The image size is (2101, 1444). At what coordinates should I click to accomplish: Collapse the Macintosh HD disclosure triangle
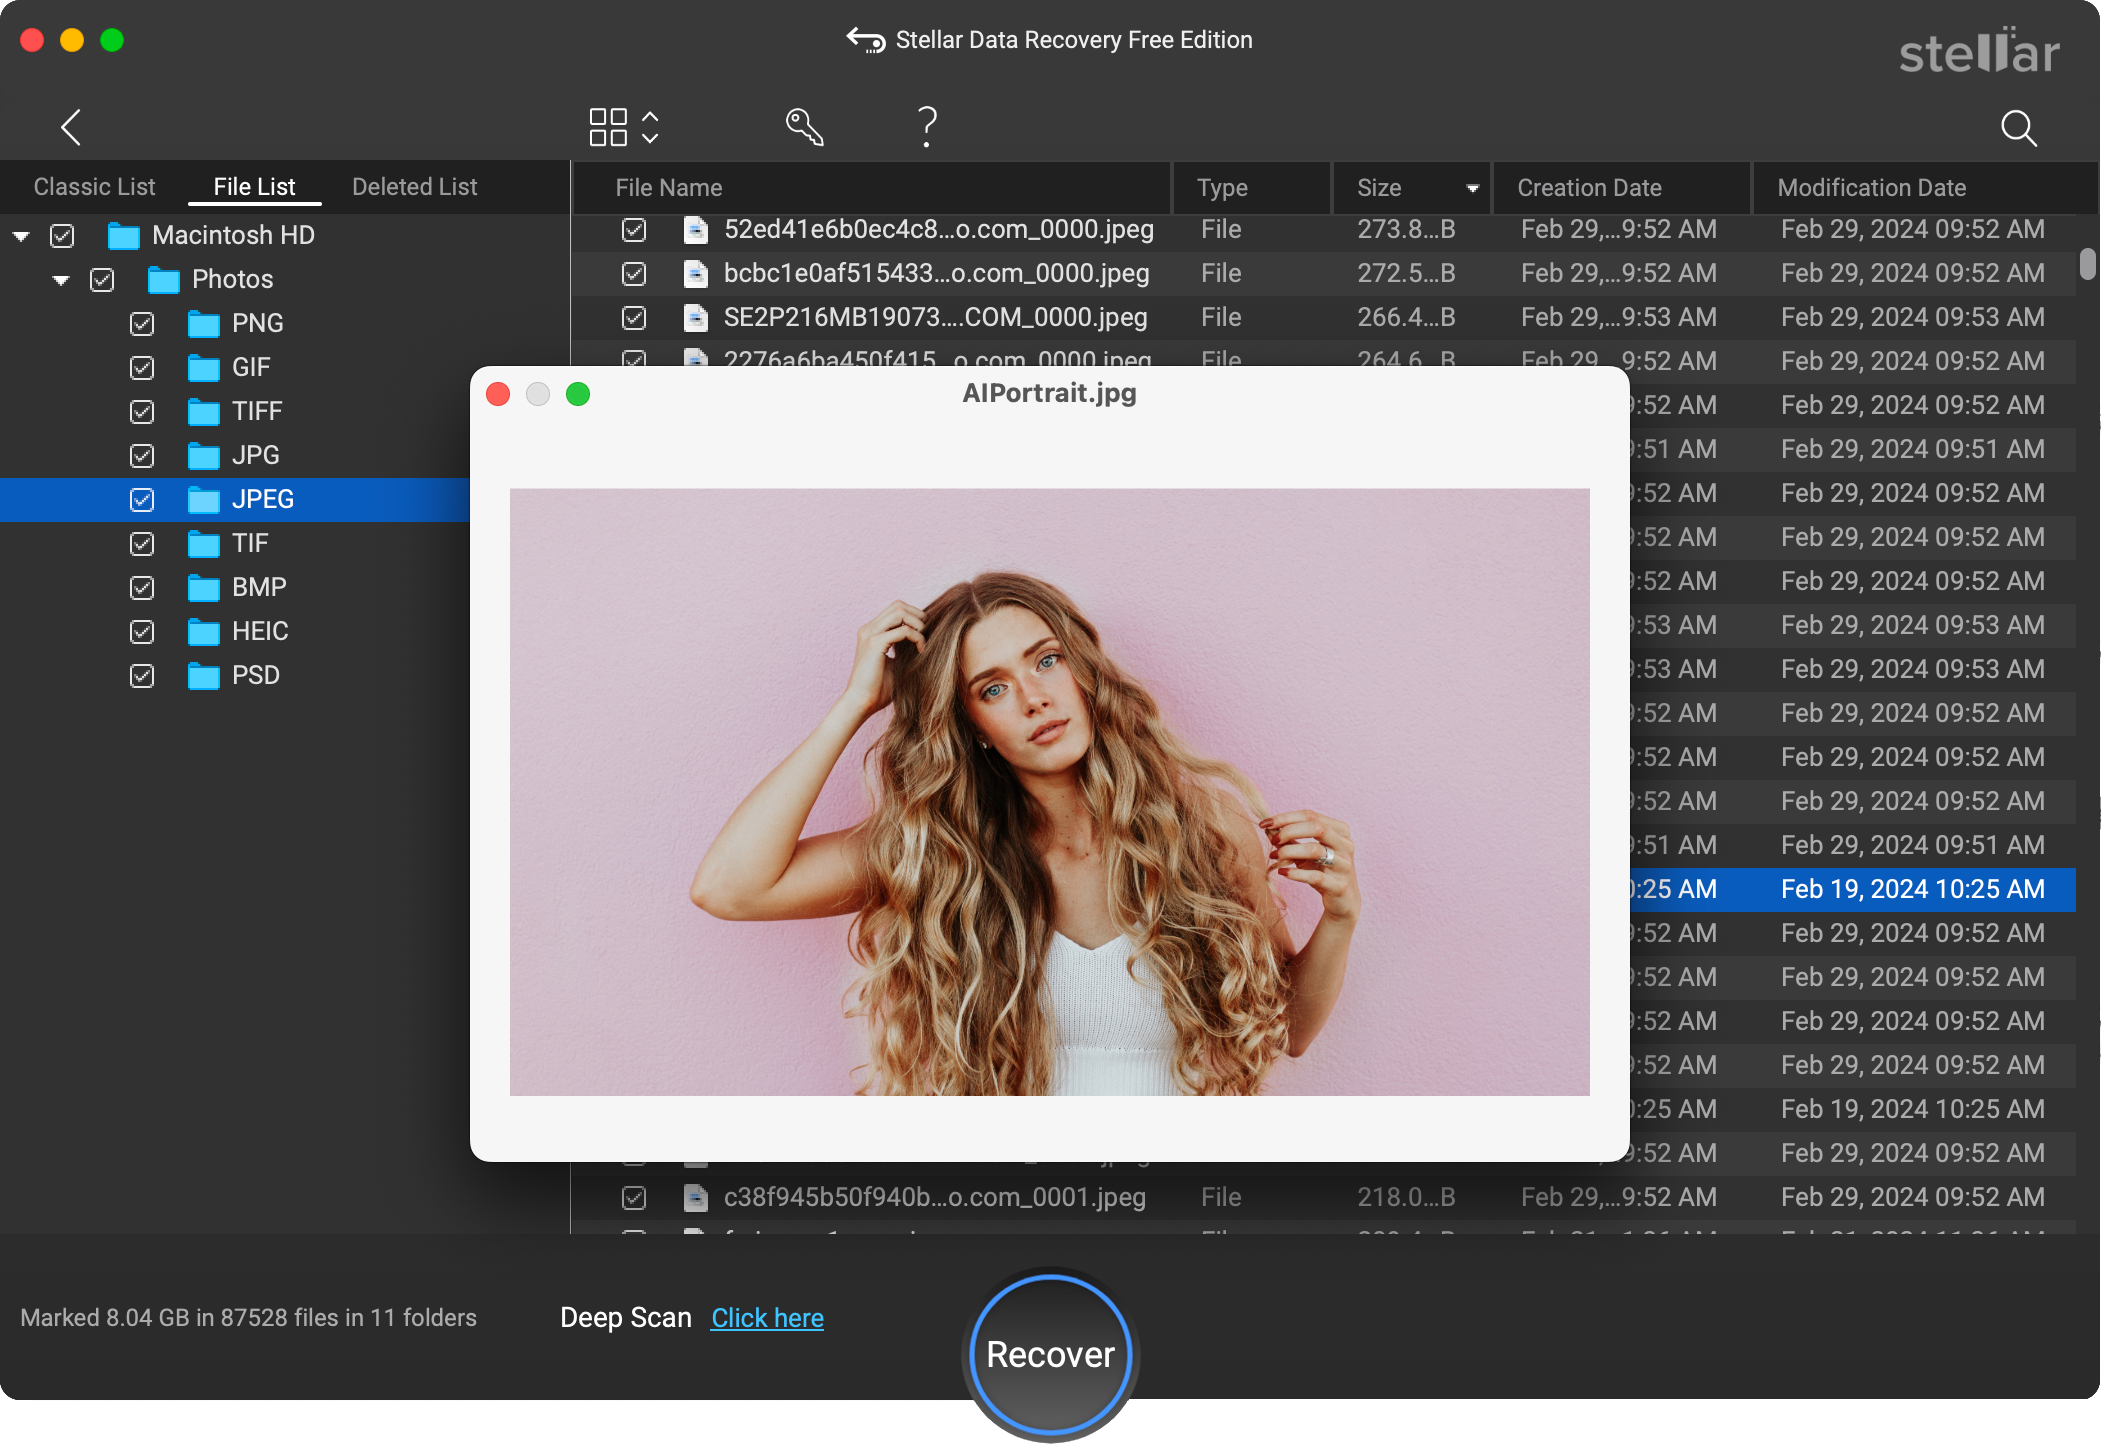20,235
